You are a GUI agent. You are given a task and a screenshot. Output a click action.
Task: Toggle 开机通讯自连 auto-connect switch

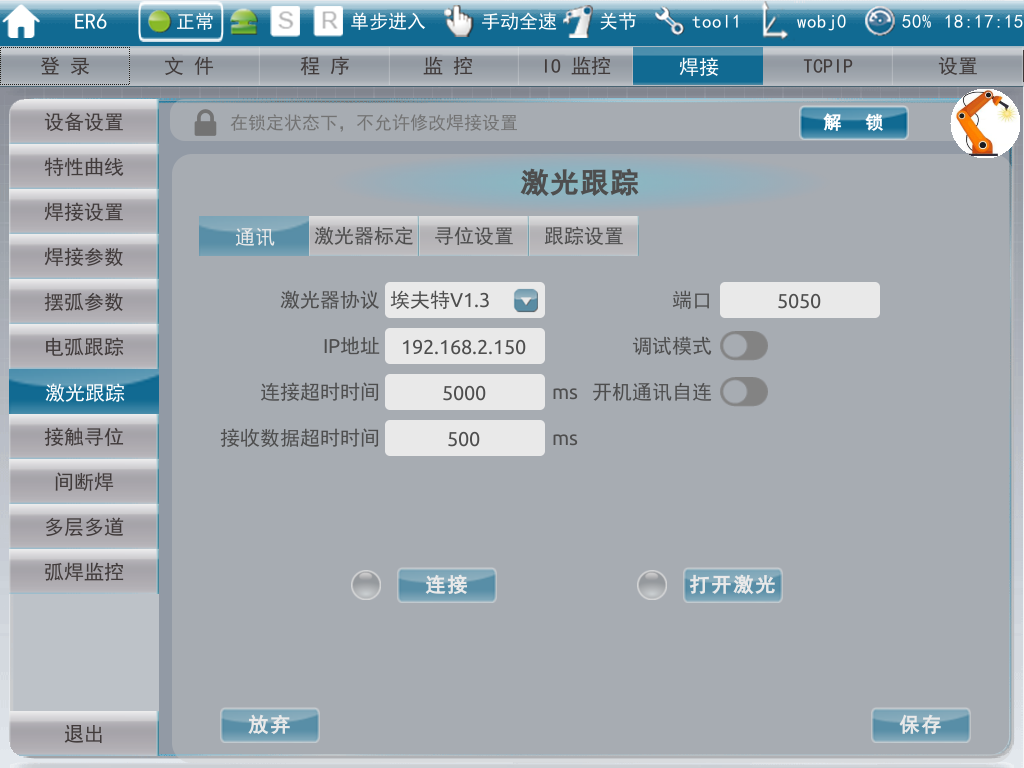point(744,392)
